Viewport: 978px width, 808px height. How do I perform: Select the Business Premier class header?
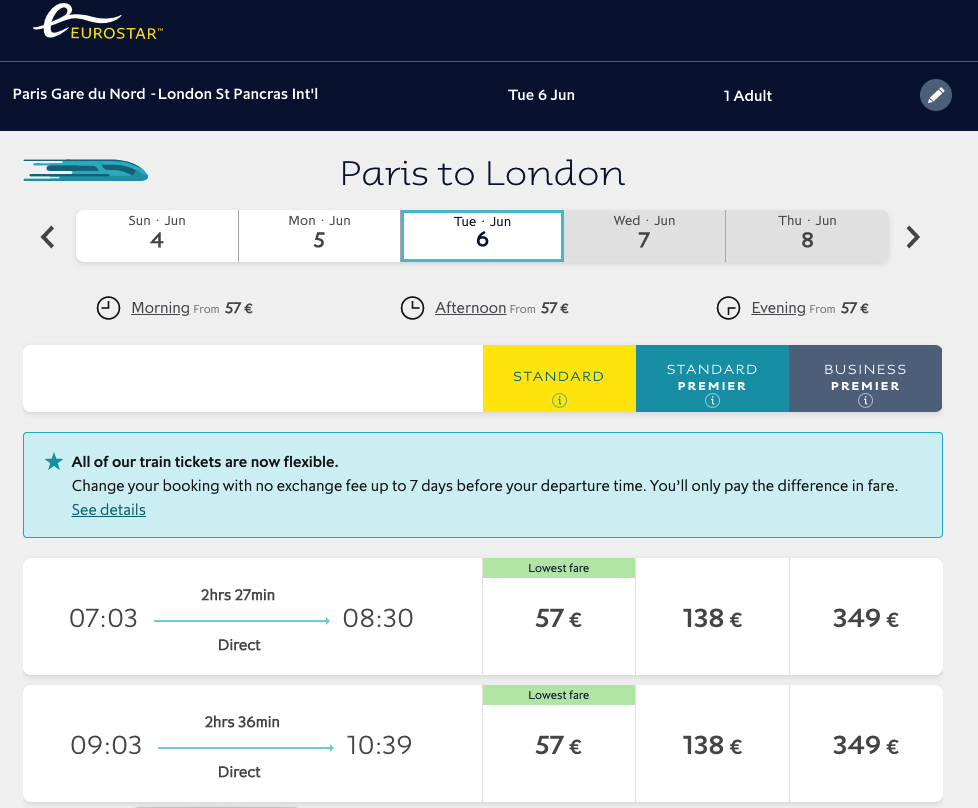pyautogui.click(x=865, y=378)
